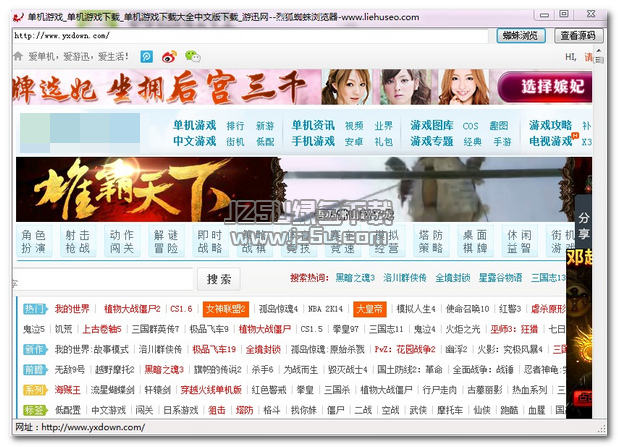Click the 低配置 tag link

pyautogui.click(x=67, y=410)
